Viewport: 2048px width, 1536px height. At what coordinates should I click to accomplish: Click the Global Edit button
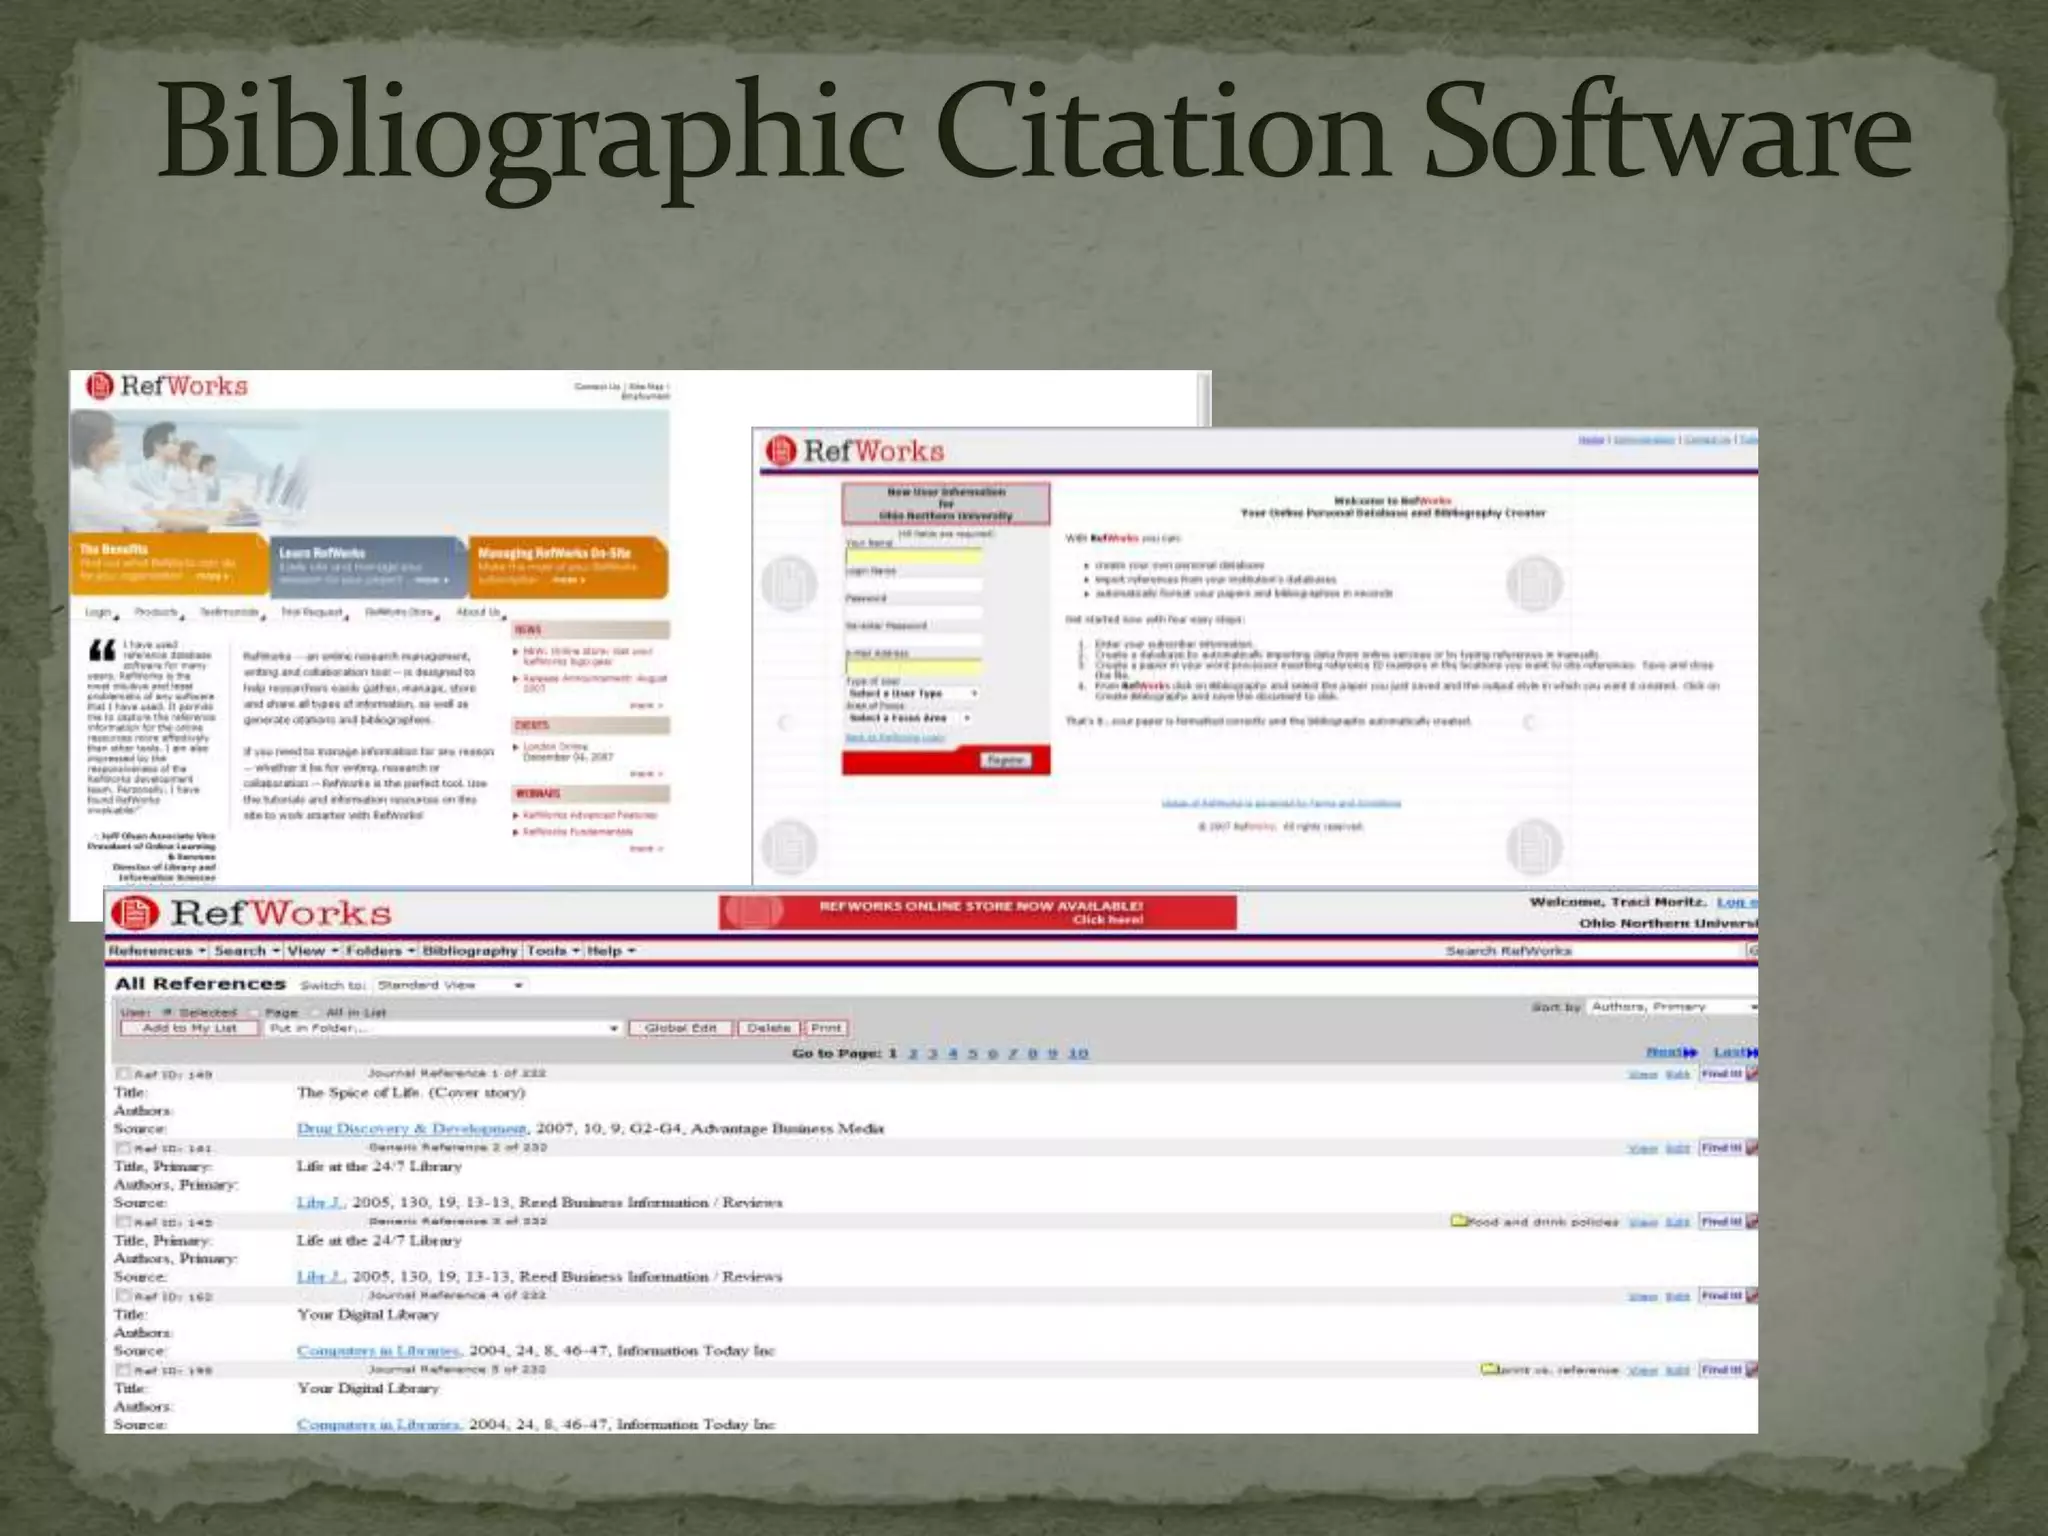coord(680,1028)
